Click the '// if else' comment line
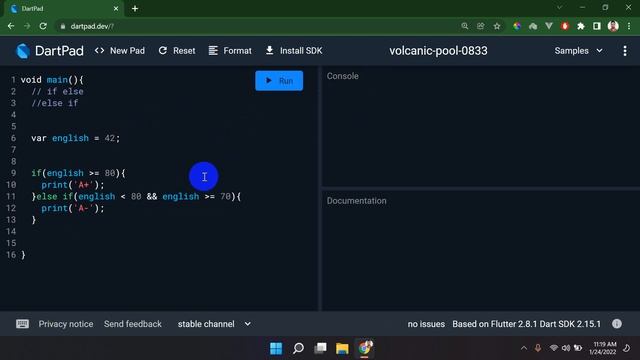The image size is (640, 360). click(x=57, y=91)
